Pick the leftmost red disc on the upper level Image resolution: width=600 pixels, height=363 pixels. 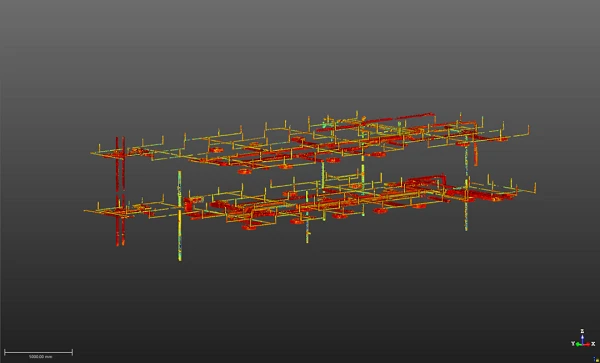216,150
